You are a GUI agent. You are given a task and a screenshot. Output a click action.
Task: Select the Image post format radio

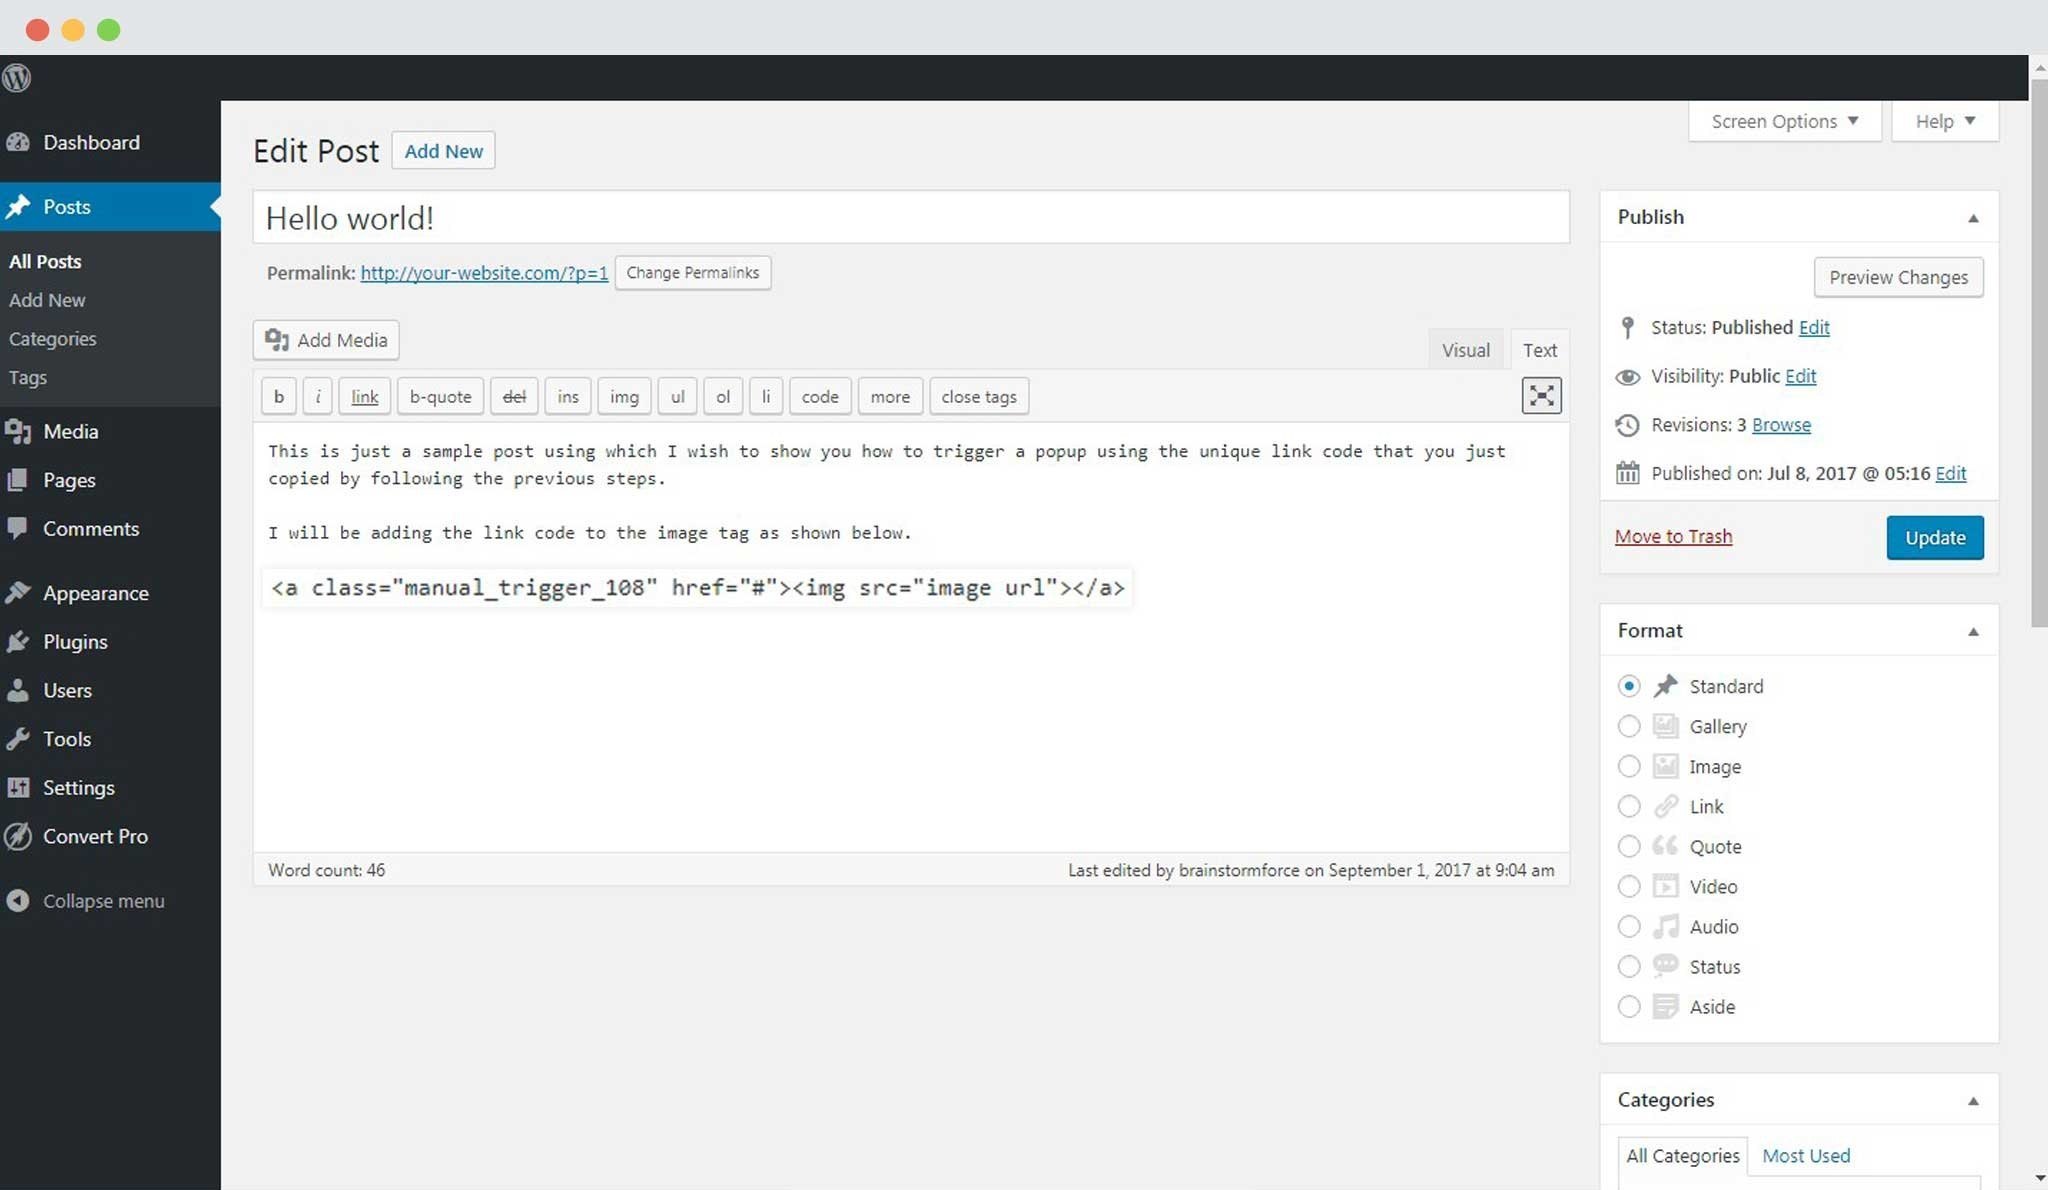pyautogui.click(x=1629, y=766)
